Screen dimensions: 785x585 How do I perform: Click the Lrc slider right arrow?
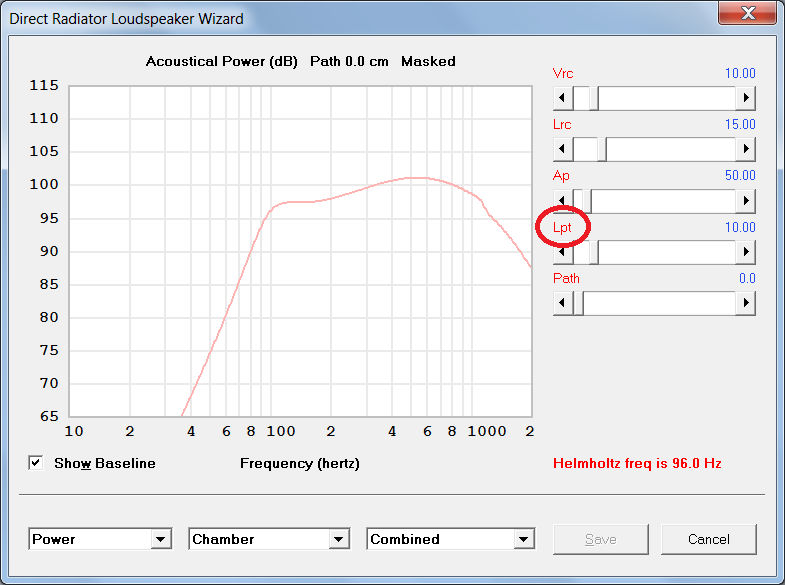tap(745, 149)
